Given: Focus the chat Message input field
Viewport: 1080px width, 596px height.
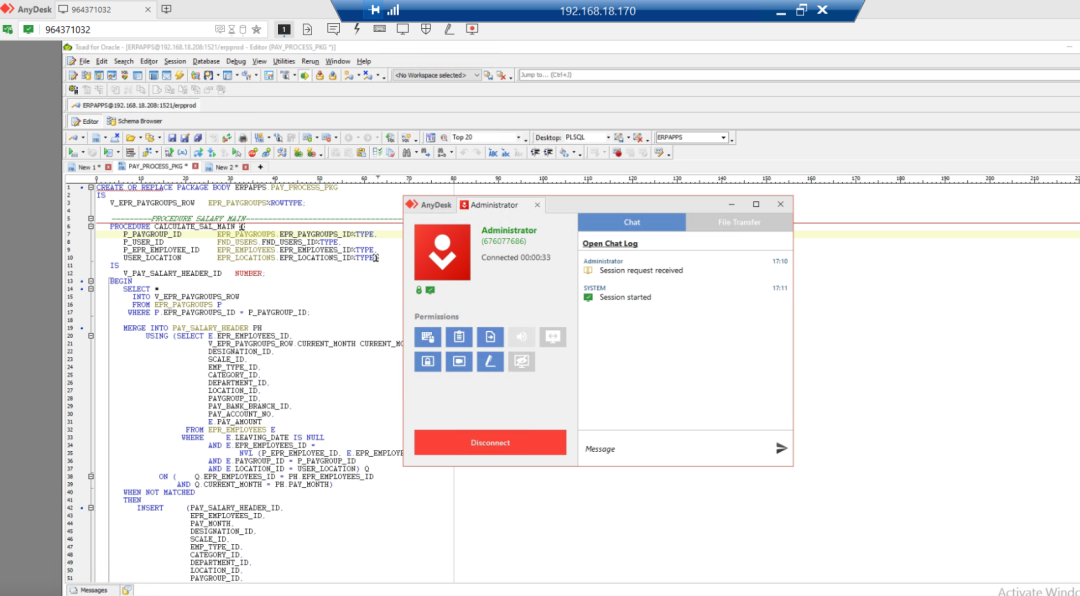Looking at the screenshot, I should [x=676, y=449].
